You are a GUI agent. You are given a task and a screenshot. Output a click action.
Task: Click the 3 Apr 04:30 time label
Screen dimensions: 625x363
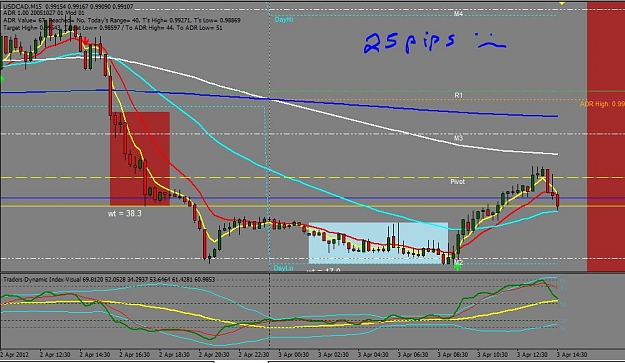coord(373,355)
